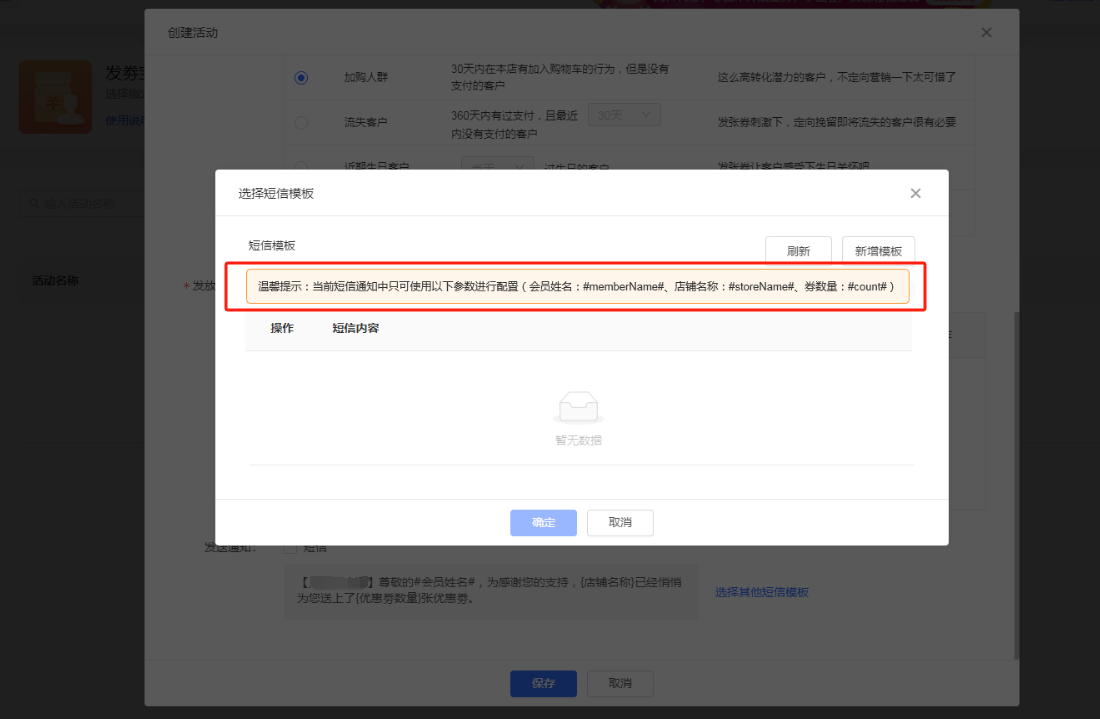Viewport: 1100px width, 719px height.
Task: Select the 流失客户 radio option
Action: pyautogui.click(x=301, y=123)
